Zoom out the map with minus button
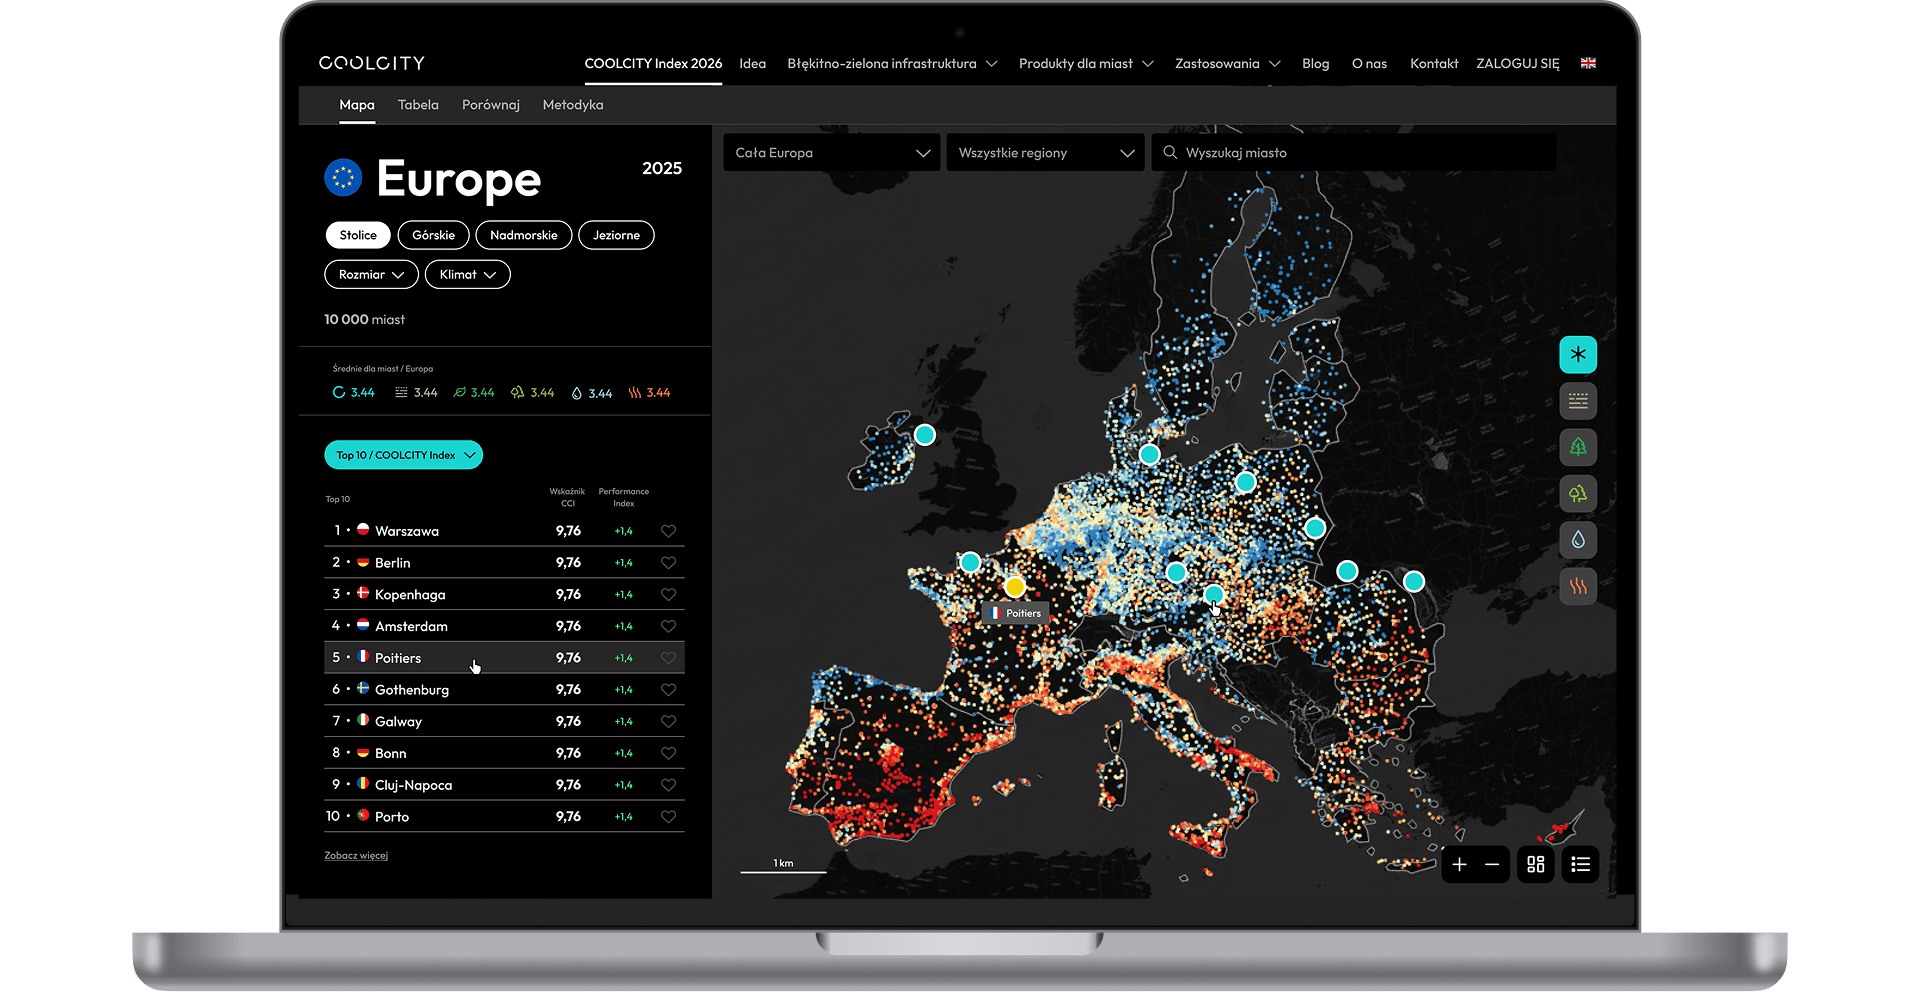Screen dimensions: 1920x1000 click(1492, 864)
